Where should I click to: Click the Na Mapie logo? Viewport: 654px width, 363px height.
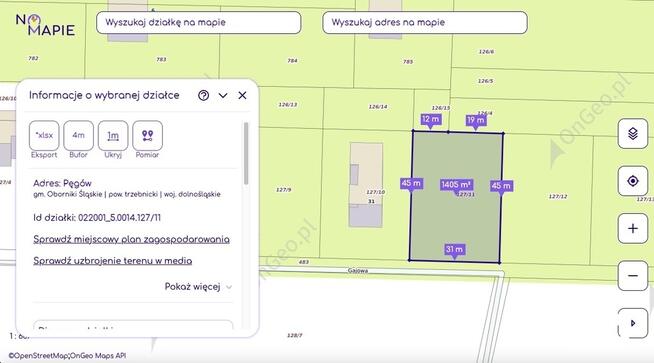tap(45, 25)
